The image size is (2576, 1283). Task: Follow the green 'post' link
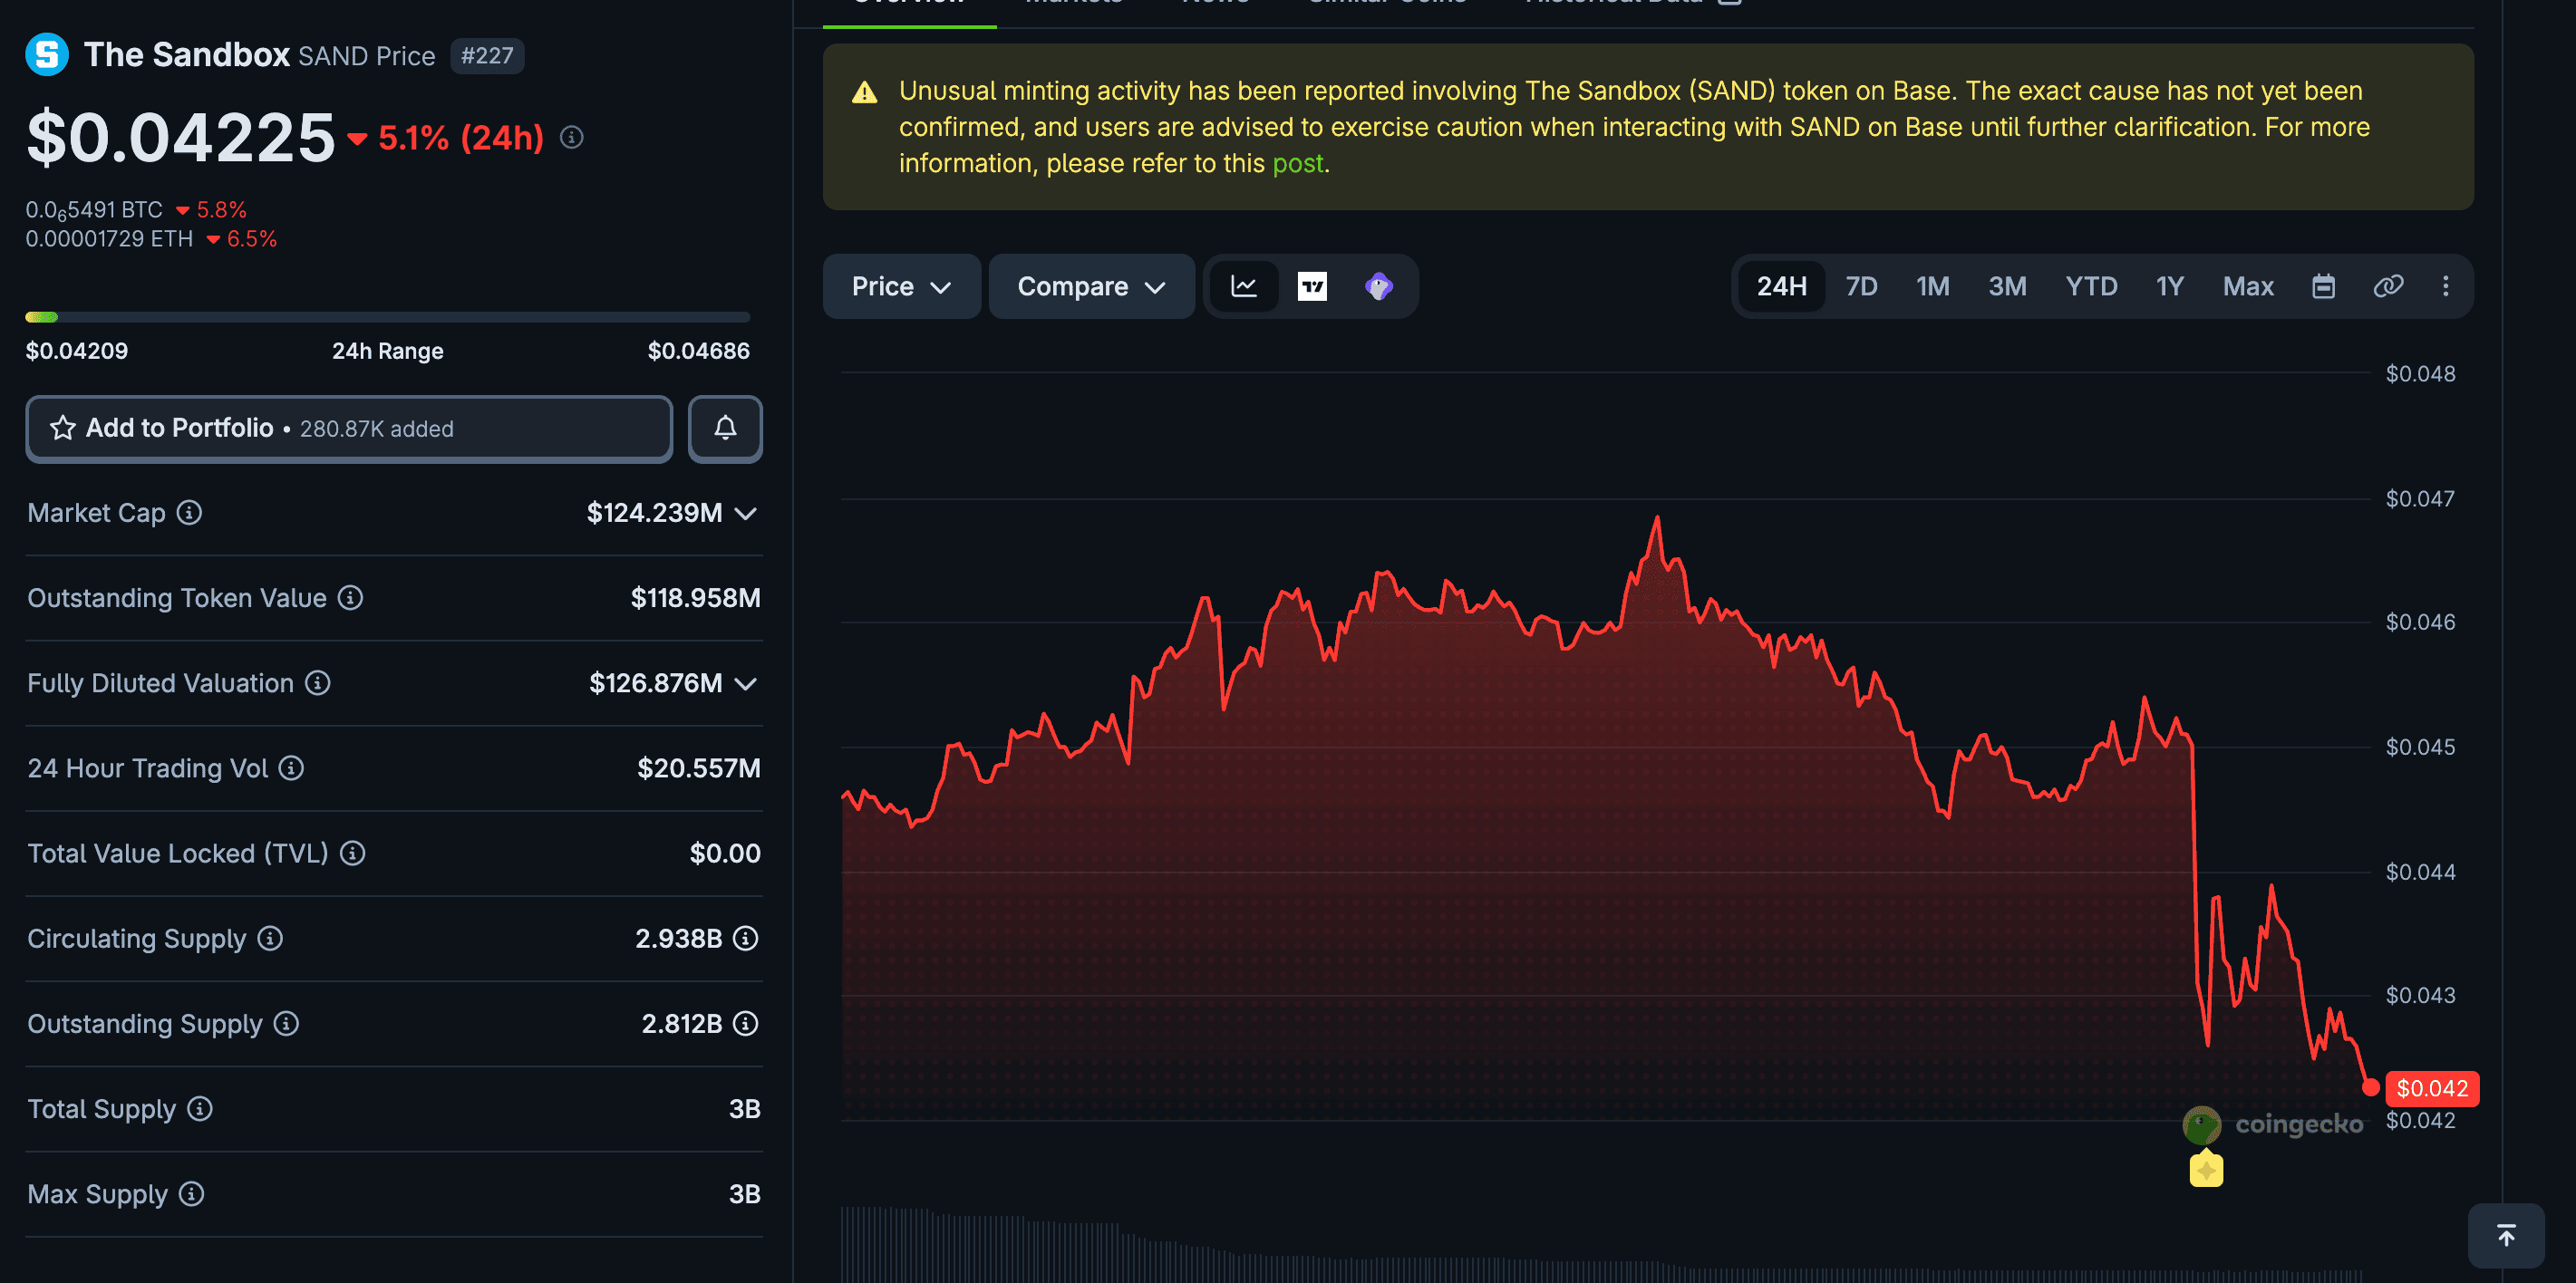pyautogui.click(x=1297, y=163)
